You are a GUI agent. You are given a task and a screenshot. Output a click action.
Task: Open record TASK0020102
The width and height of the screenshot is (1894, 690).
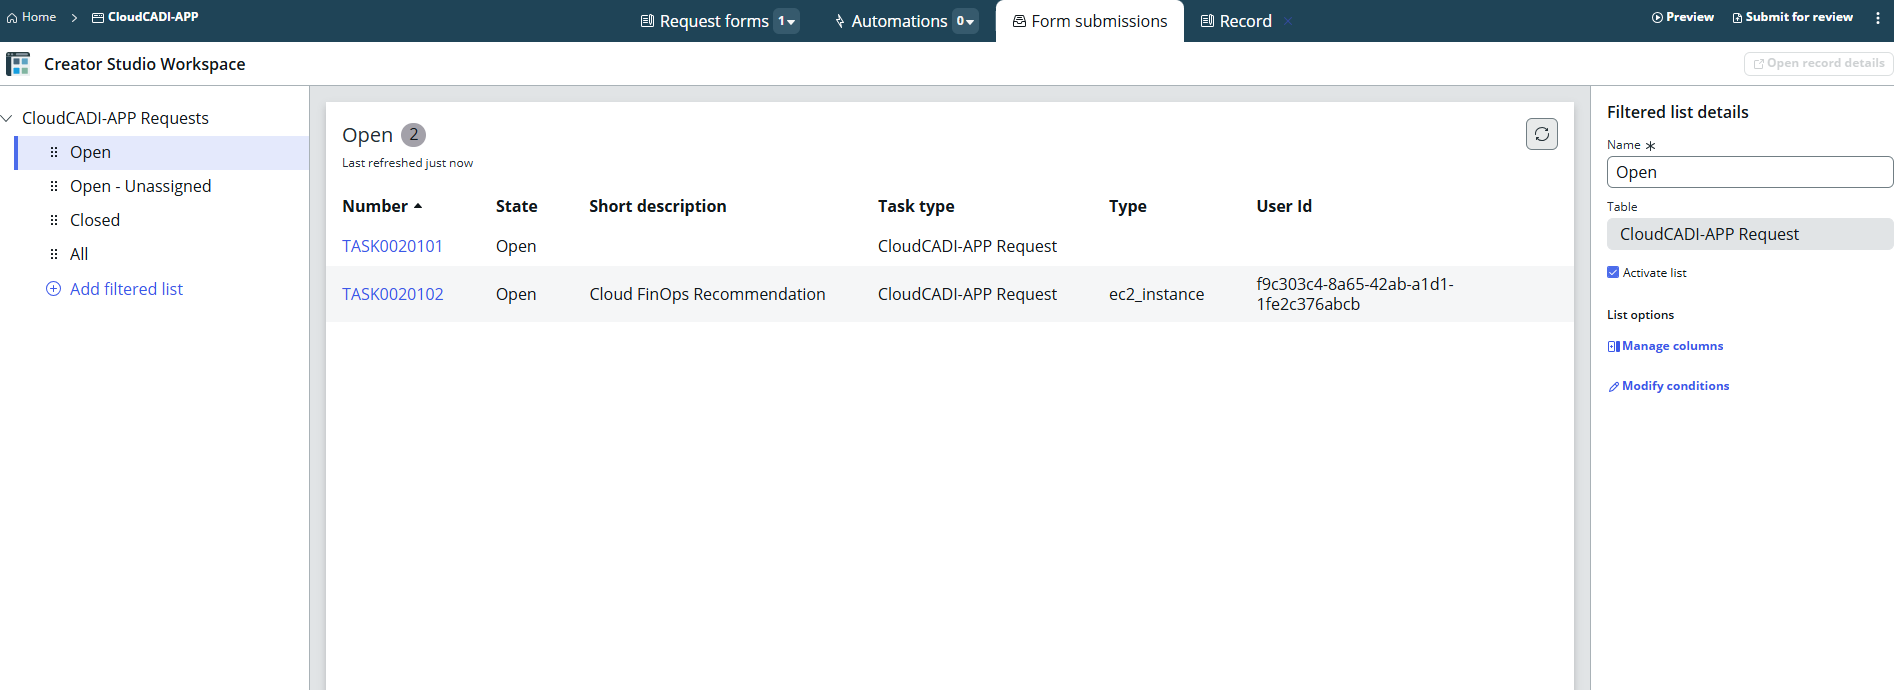[393, 294]
